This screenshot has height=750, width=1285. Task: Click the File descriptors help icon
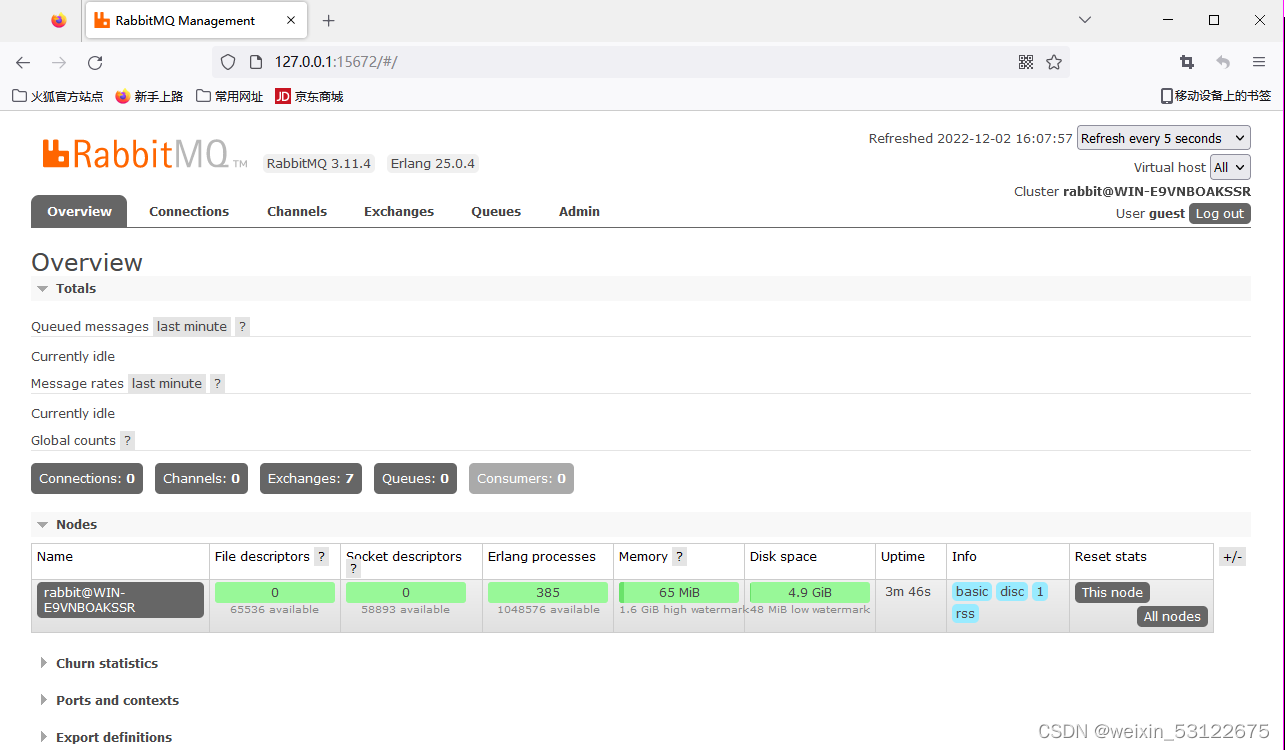click(x=321, y=556)
